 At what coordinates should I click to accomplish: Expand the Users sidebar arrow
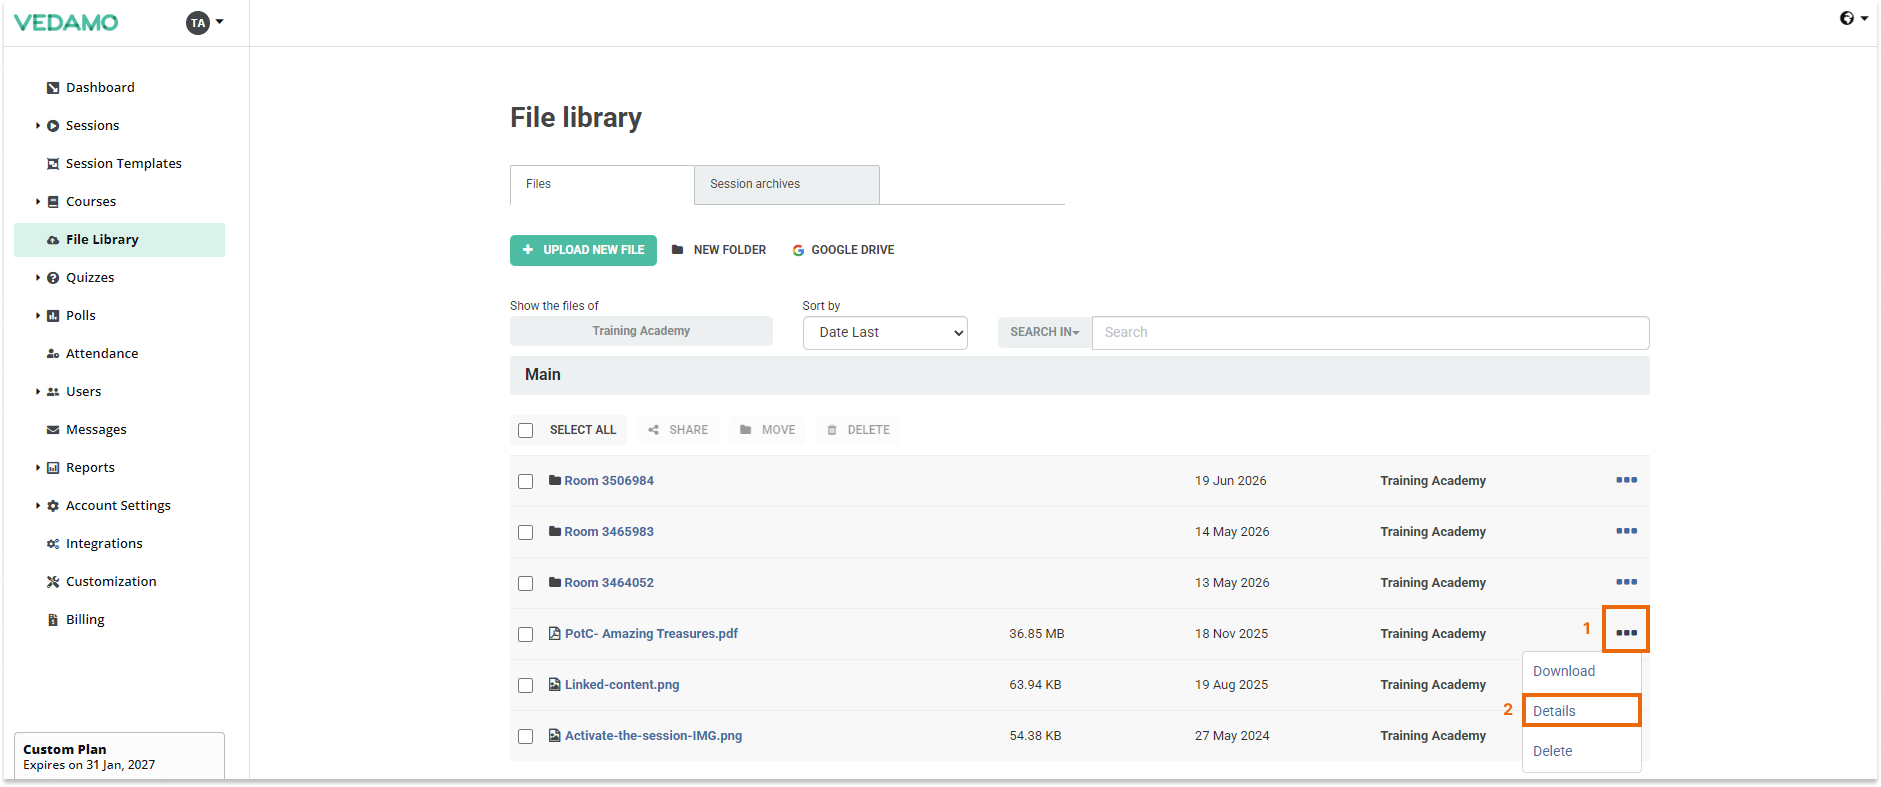[x=38, y=392]
